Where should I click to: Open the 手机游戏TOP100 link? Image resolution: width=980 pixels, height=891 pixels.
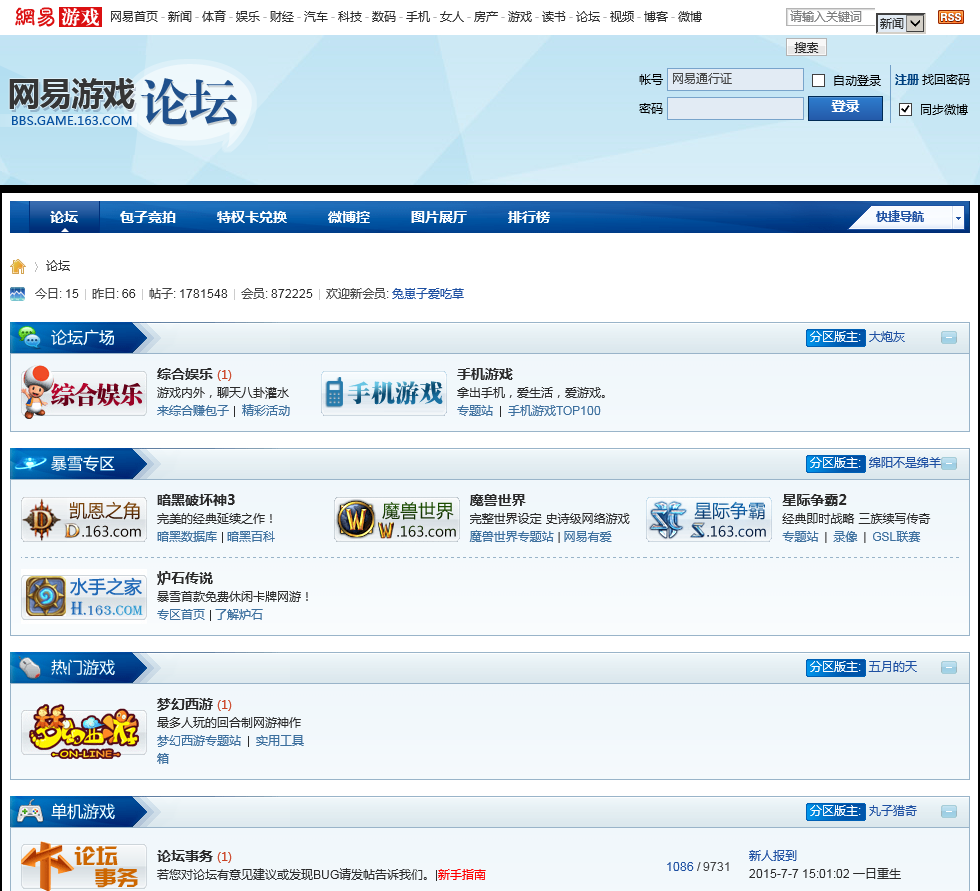(554, 411)
